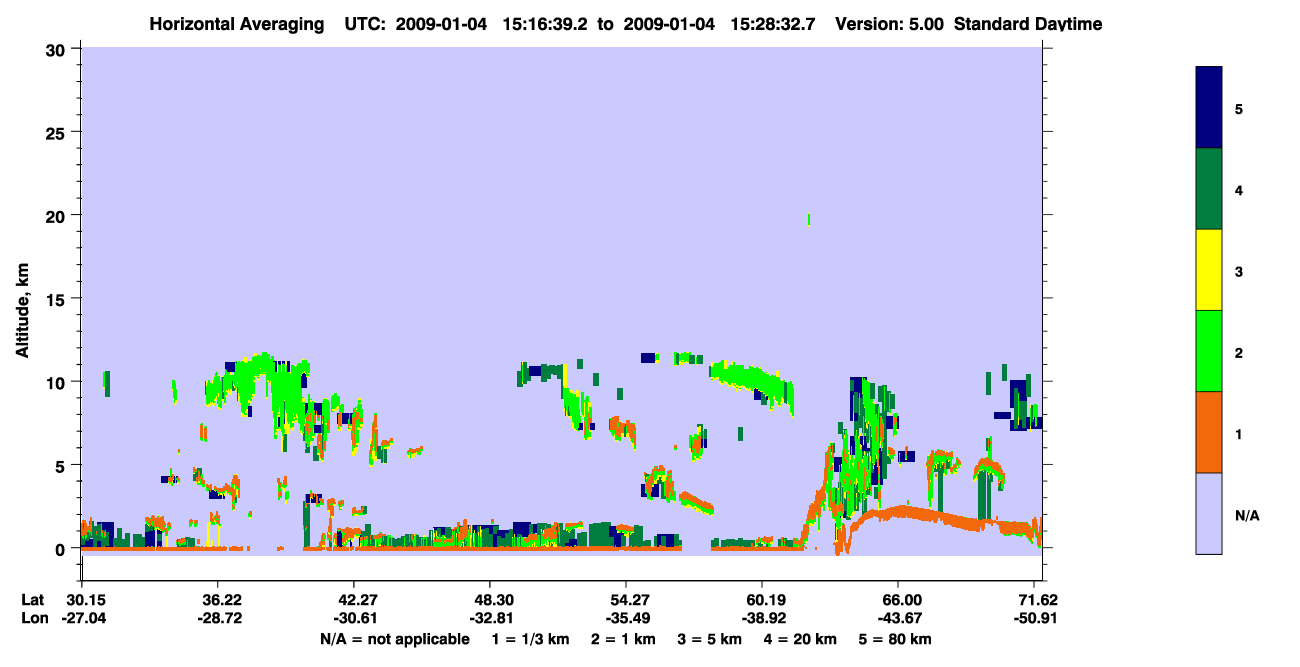The width and height of the screenshot is (1300, 667).
Task: Click the lavender N/A colorbar segment
Action: [x=1209, y=513]
